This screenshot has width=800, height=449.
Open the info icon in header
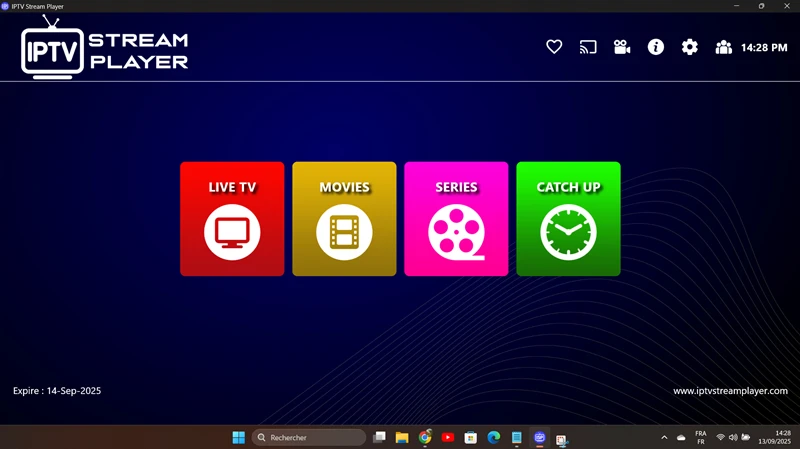(x=656, y=47)
